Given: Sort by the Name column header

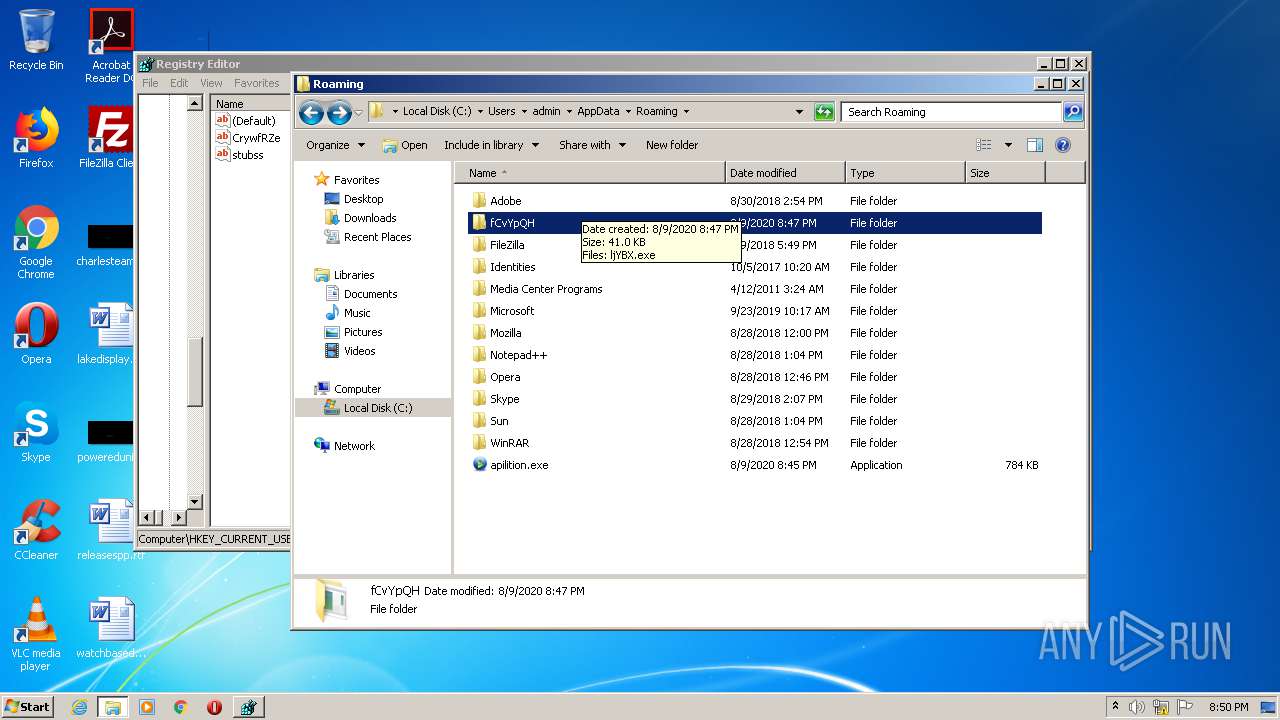Looking at the screenshot, I should pyautogui.click(x=590, y=173).
